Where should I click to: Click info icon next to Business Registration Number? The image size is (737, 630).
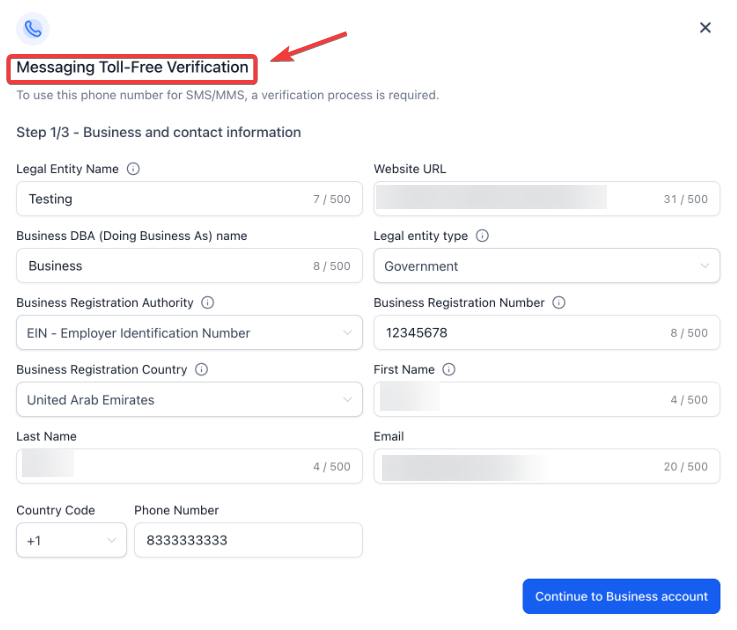pyautogui.click(x=559, y=303)
